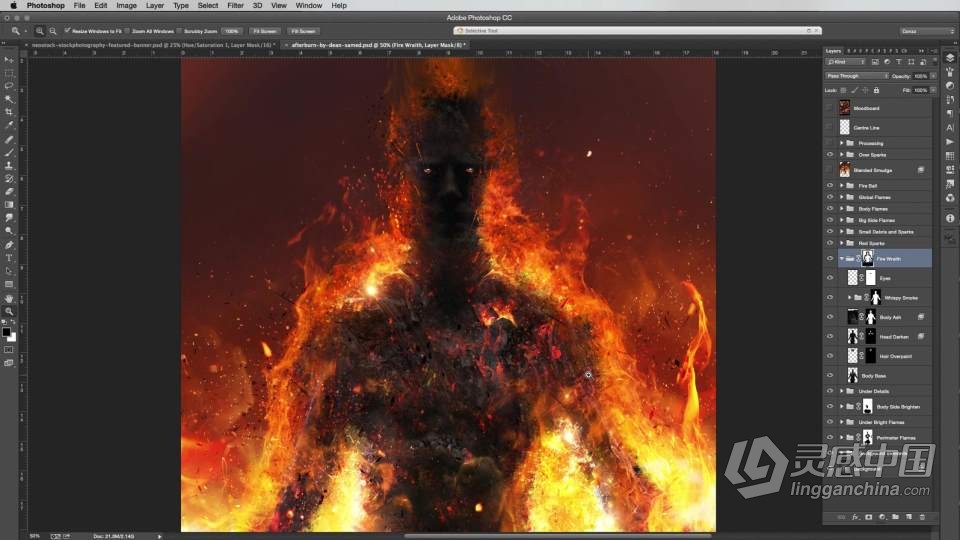Click the Create new group icon
The width and height of the screenshot is (960, 540).
pos(895,517)
